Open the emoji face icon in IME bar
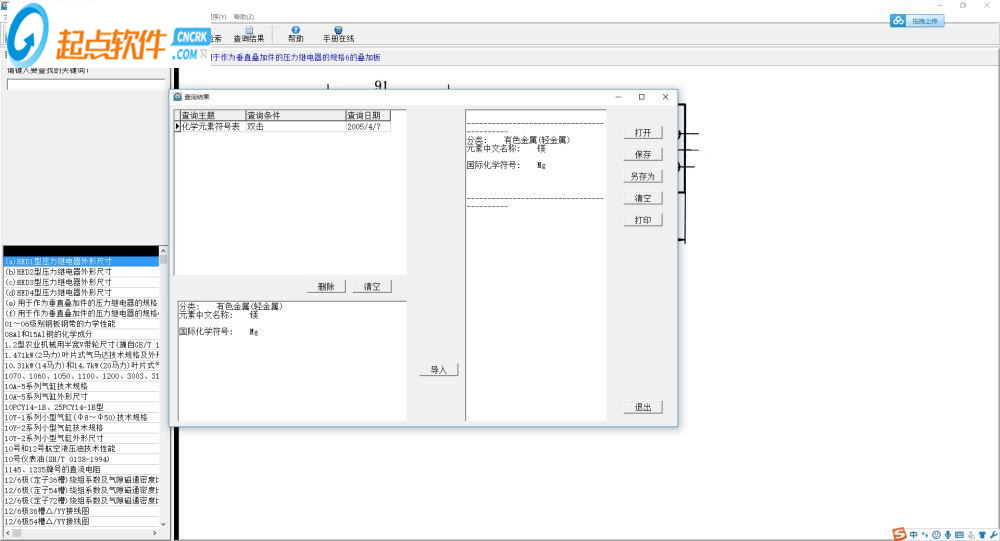 (936, 535)
